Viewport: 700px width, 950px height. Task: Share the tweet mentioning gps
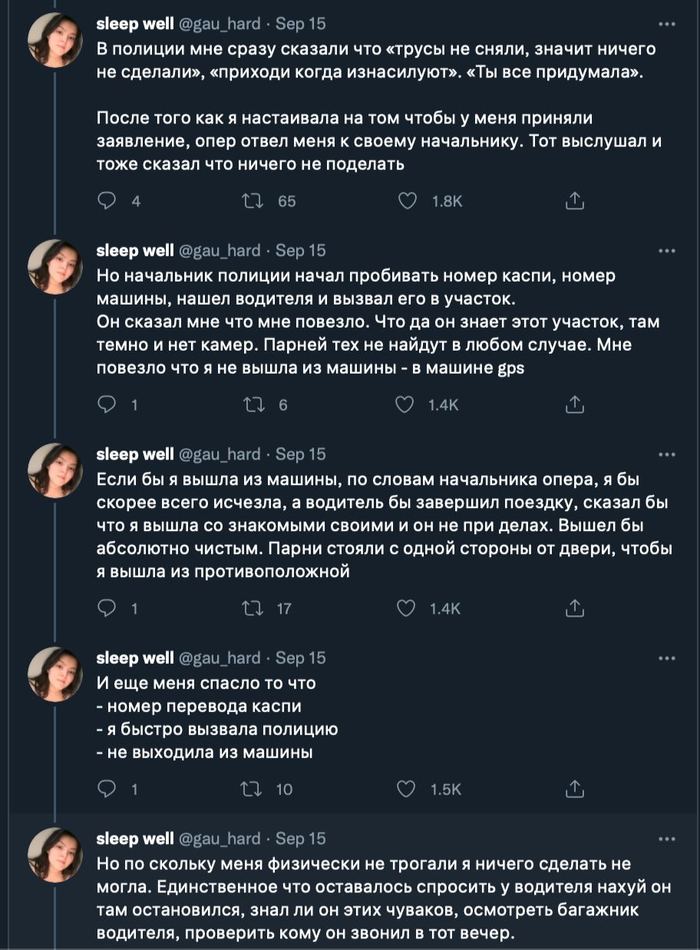coord(575,405)
